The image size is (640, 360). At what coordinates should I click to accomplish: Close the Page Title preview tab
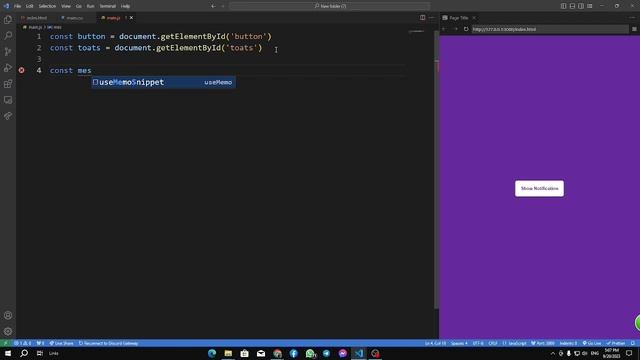pos(474,18)
